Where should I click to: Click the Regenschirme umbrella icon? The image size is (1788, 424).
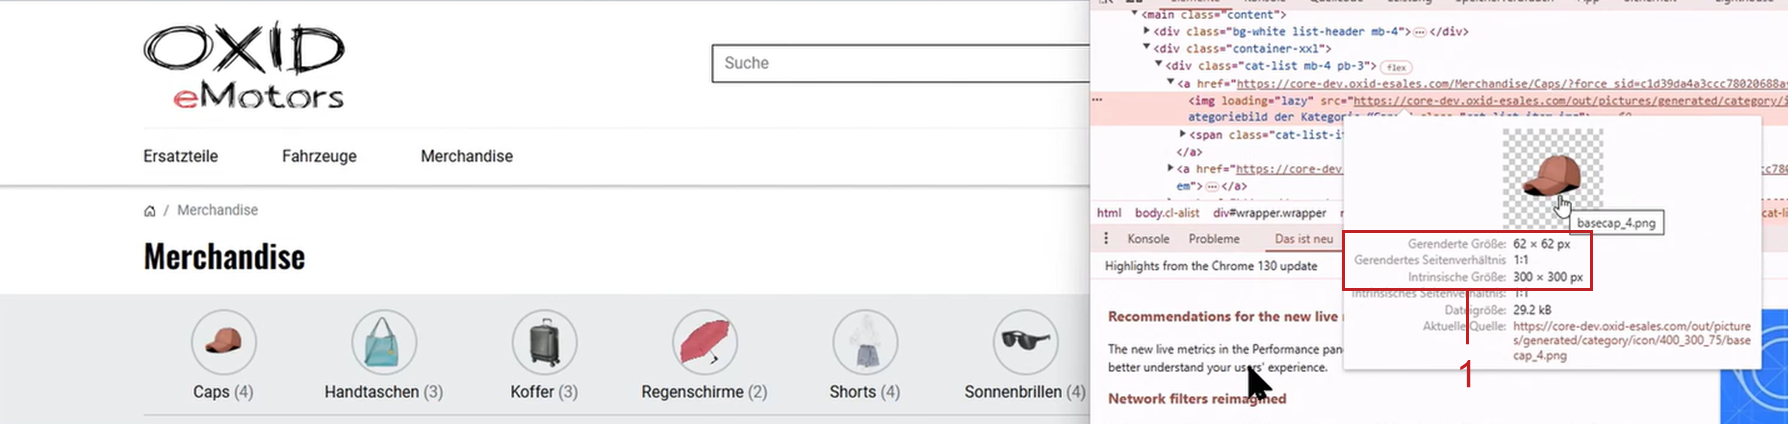(x=704, y=342)
